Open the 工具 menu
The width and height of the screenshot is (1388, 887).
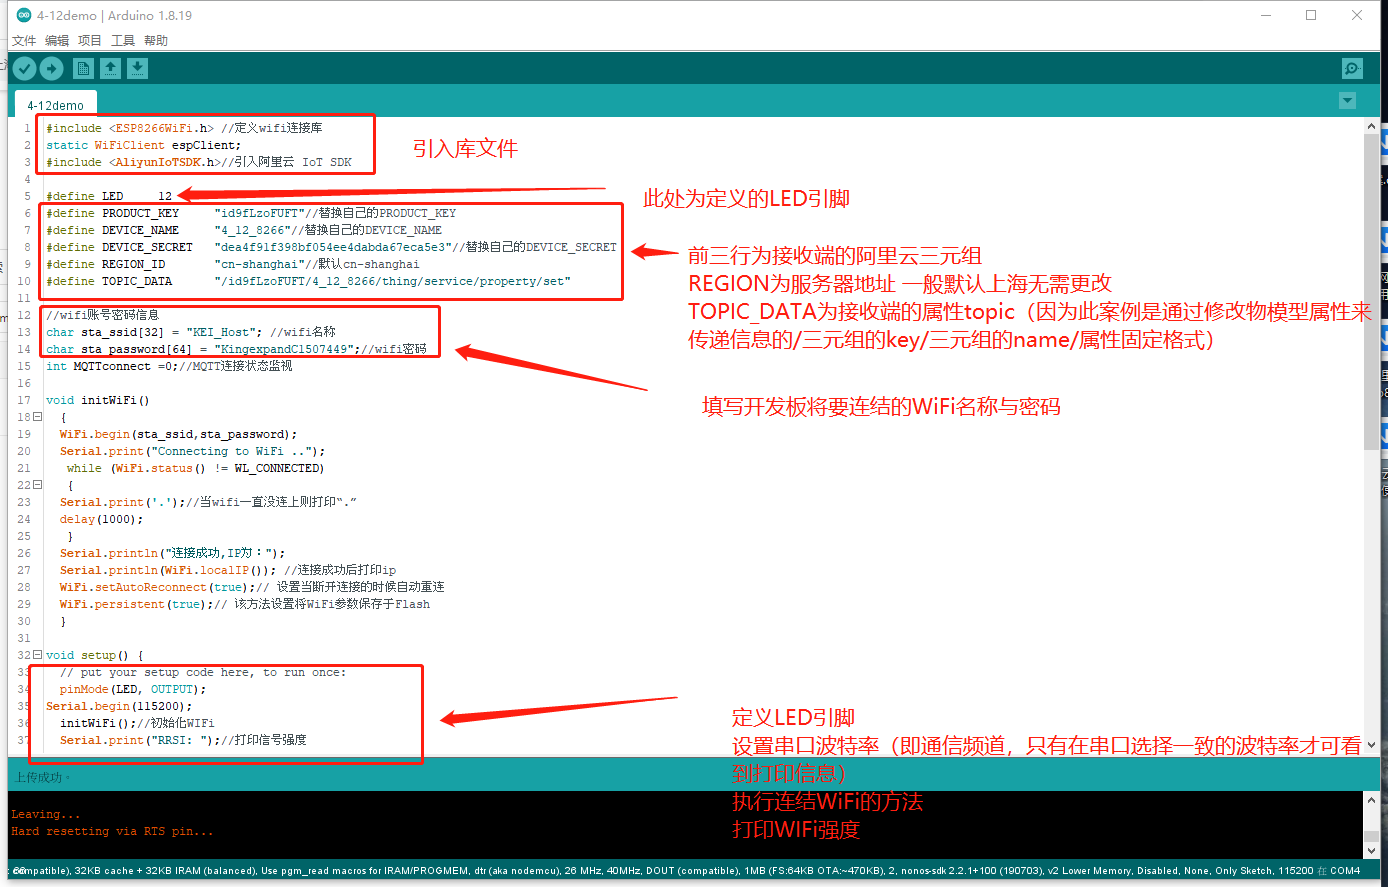coord(123,41)
